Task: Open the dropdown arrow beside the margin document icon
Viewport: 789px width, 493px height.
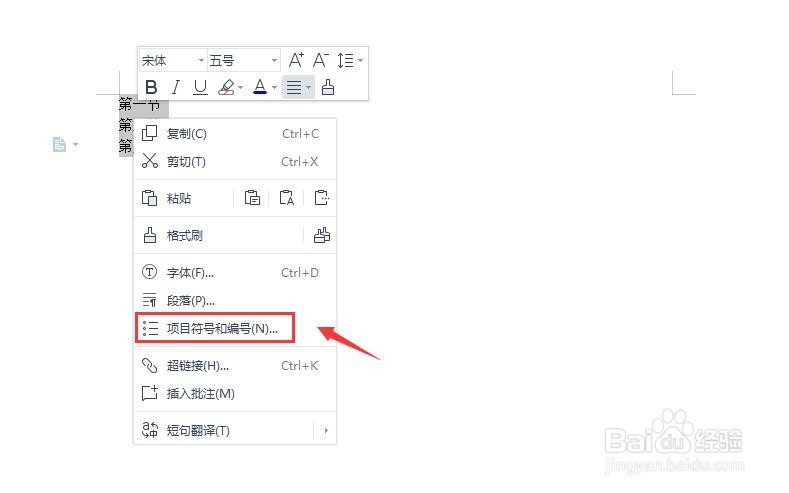Action: click(x=75, y=144)
